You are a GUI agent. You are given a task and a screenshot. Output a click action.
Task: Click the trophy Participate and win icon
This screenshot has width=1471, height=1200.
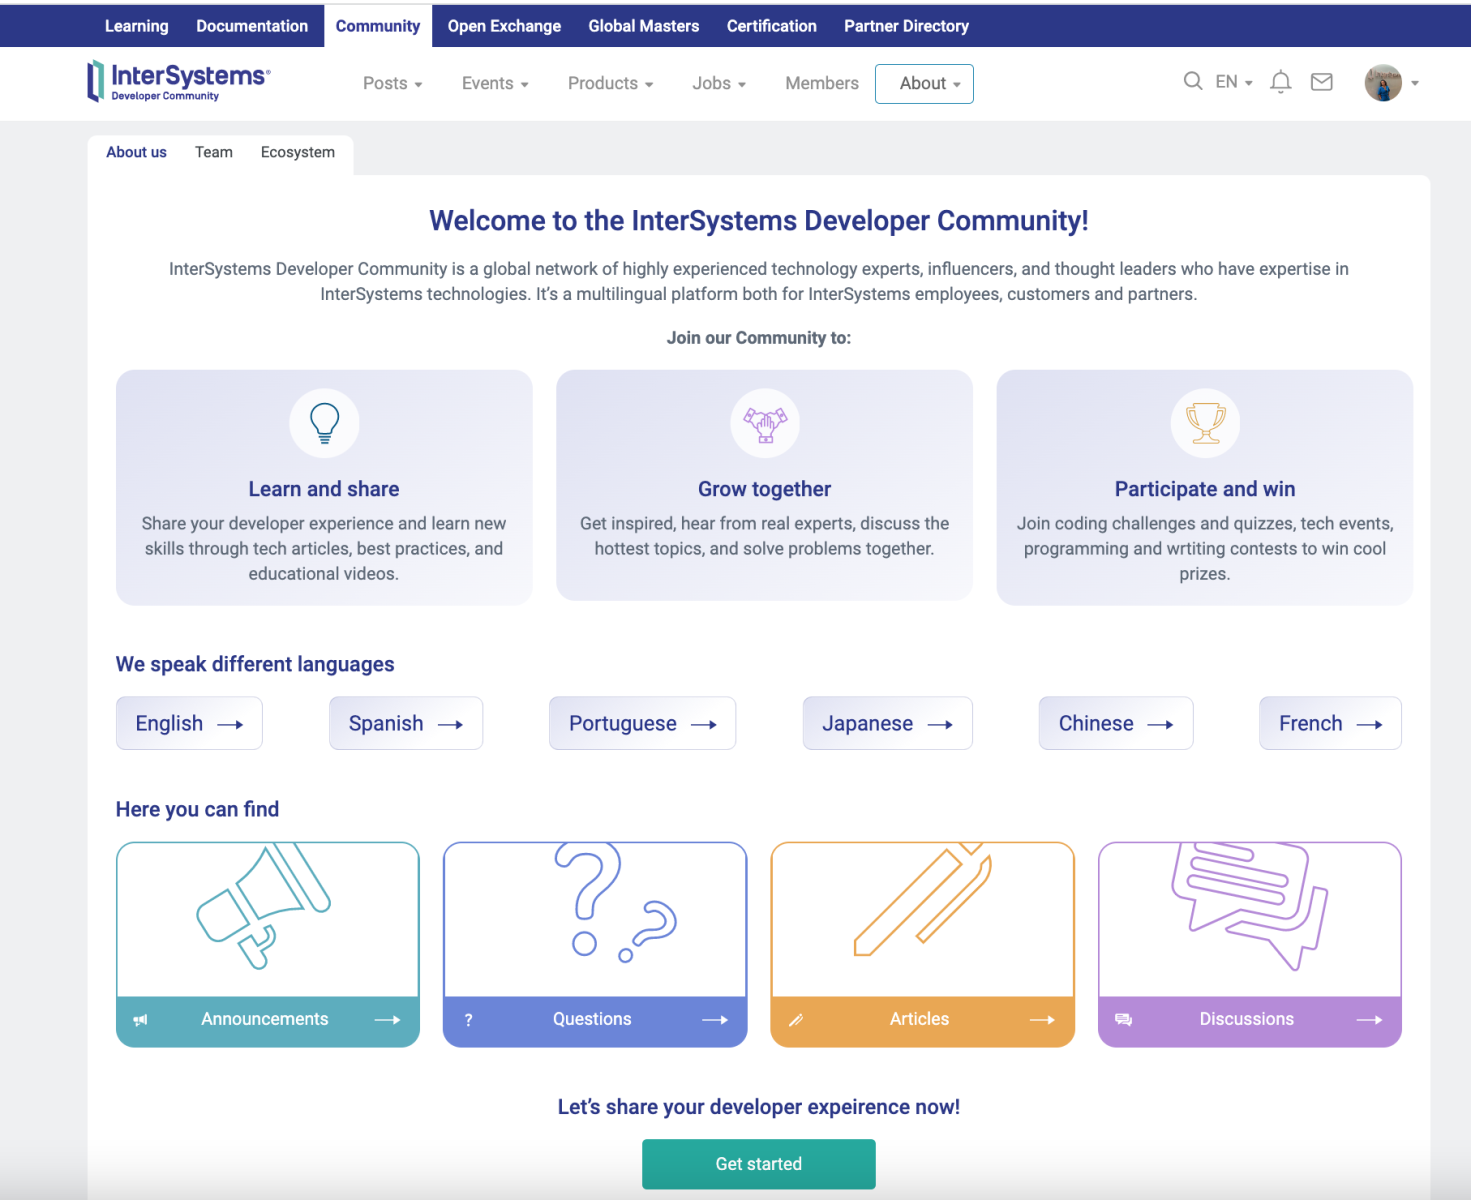click(x=1205, y=423)
